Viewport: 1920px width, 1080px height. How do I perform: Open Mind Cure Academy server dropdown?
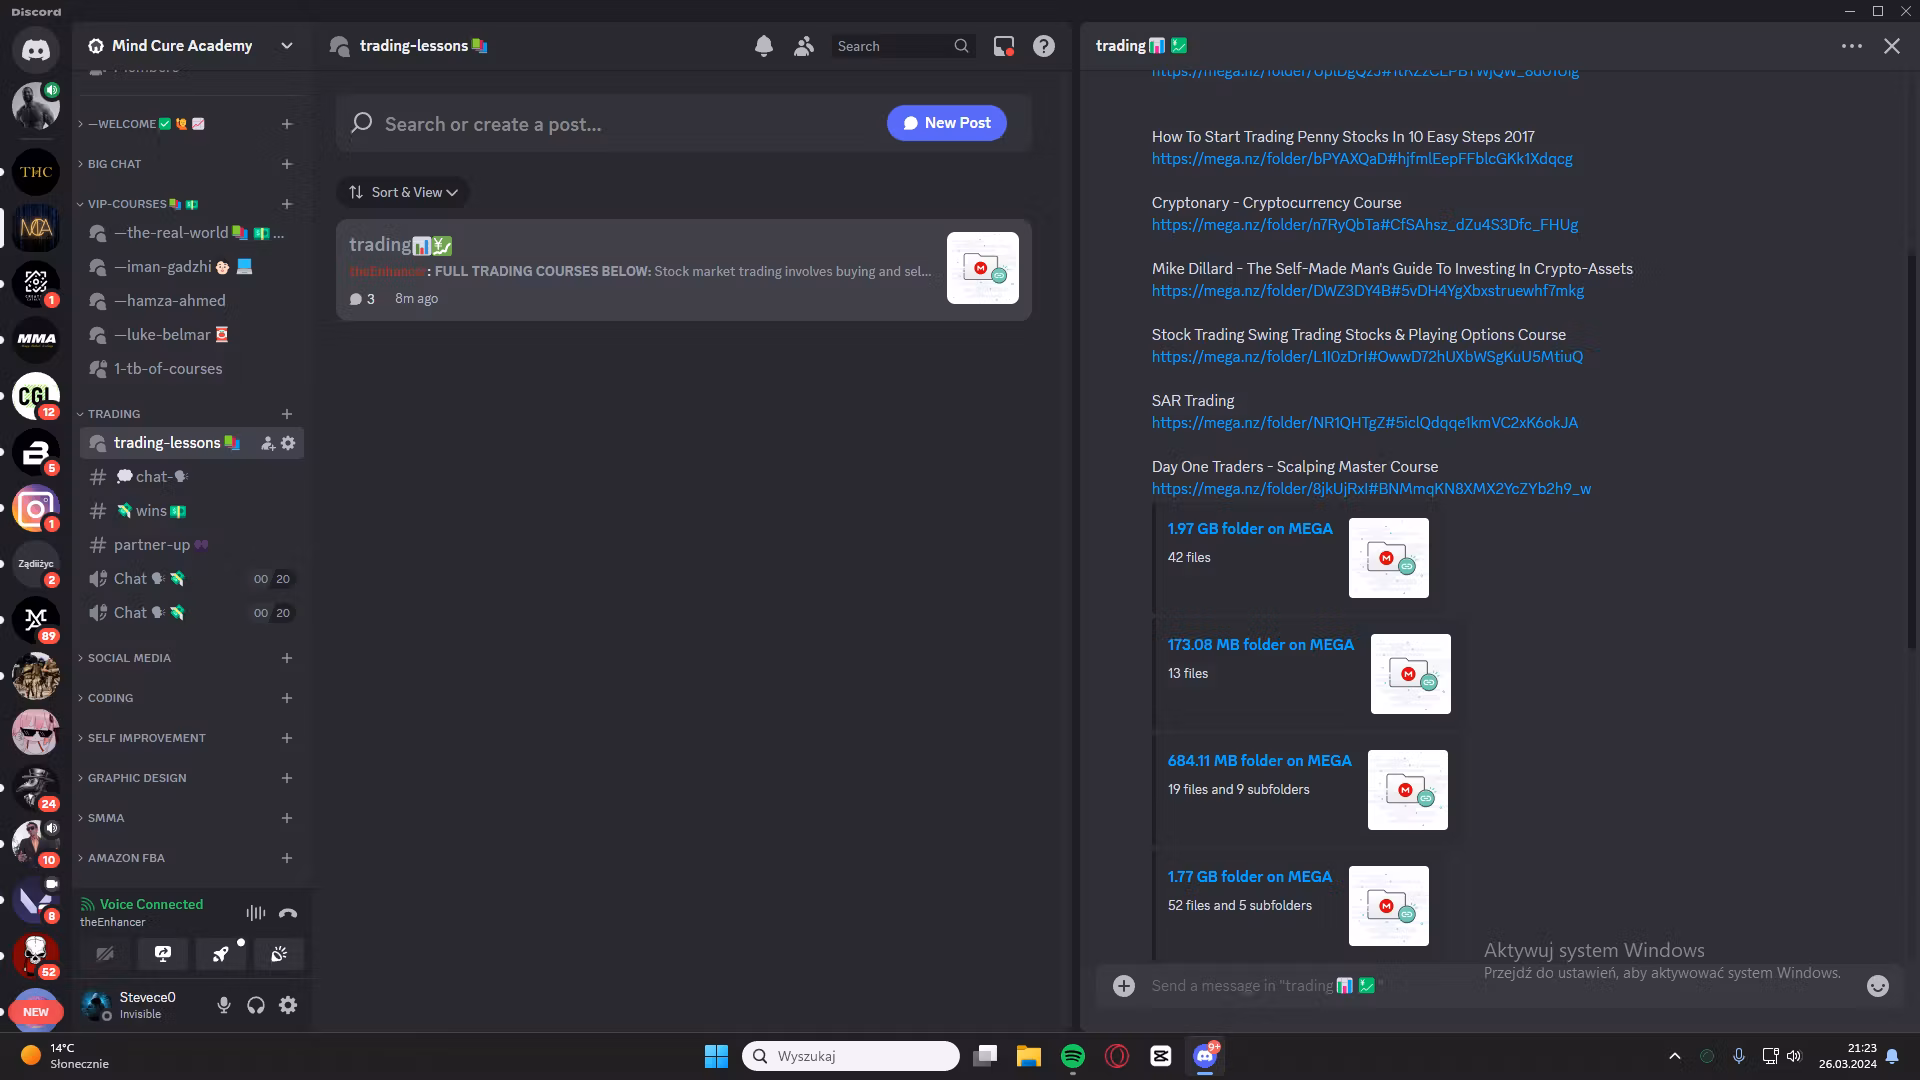[287, 46]
